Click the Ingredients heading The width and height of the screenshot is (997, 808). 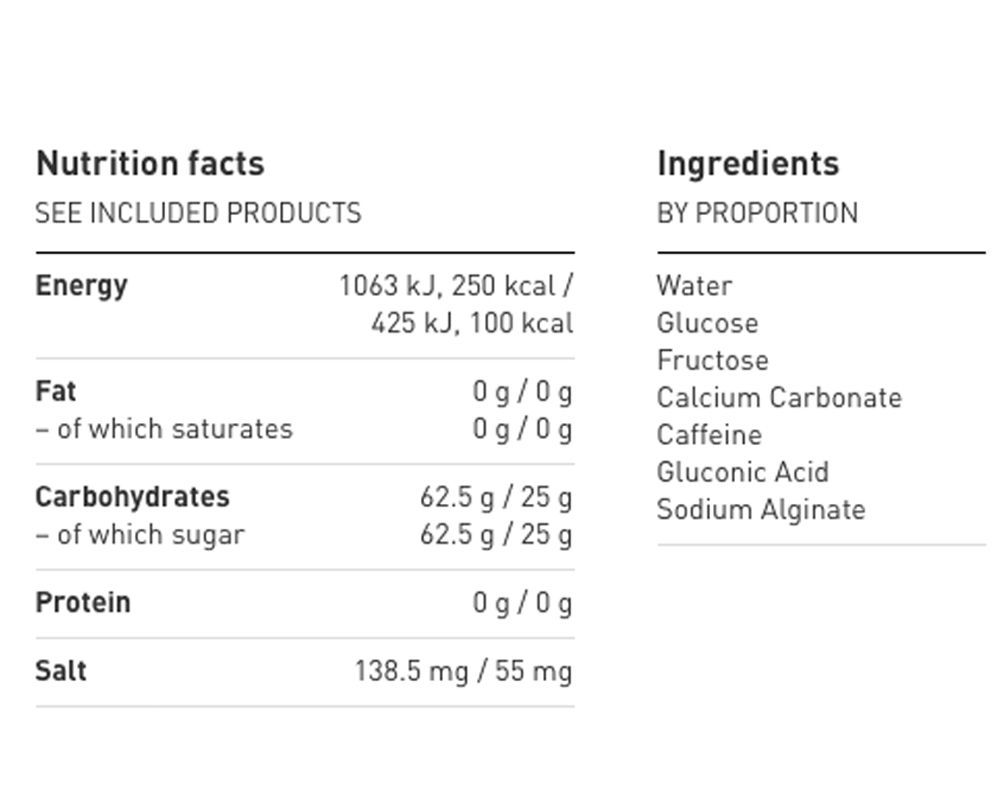(x=748, y=164)
